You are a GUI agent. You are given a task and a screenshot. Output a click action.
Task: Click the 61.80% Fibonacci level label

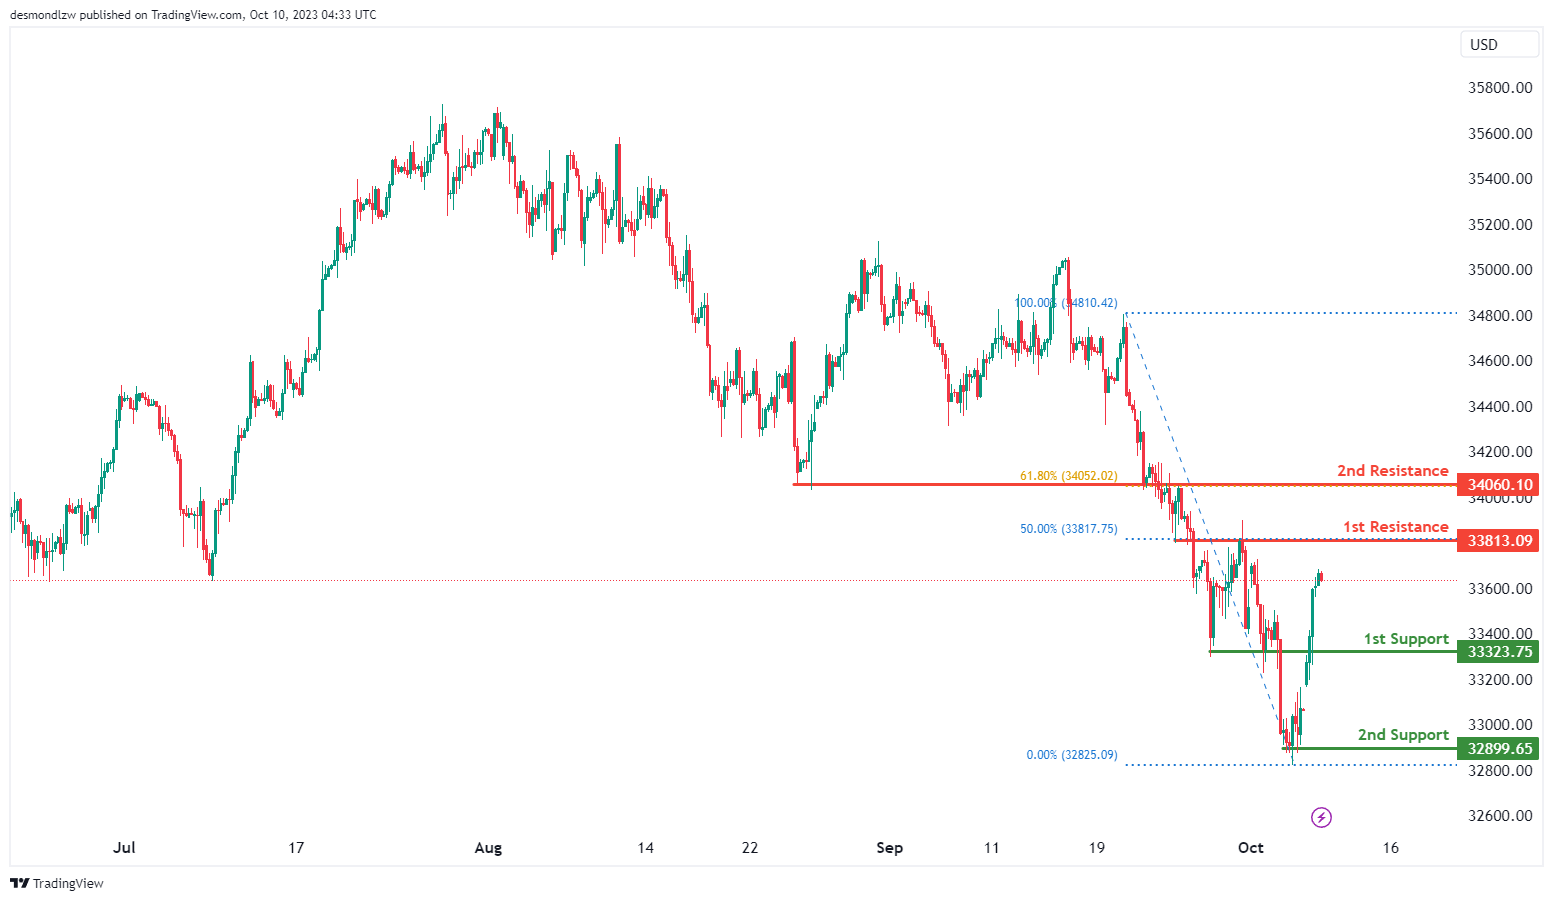coord(1068,476)
